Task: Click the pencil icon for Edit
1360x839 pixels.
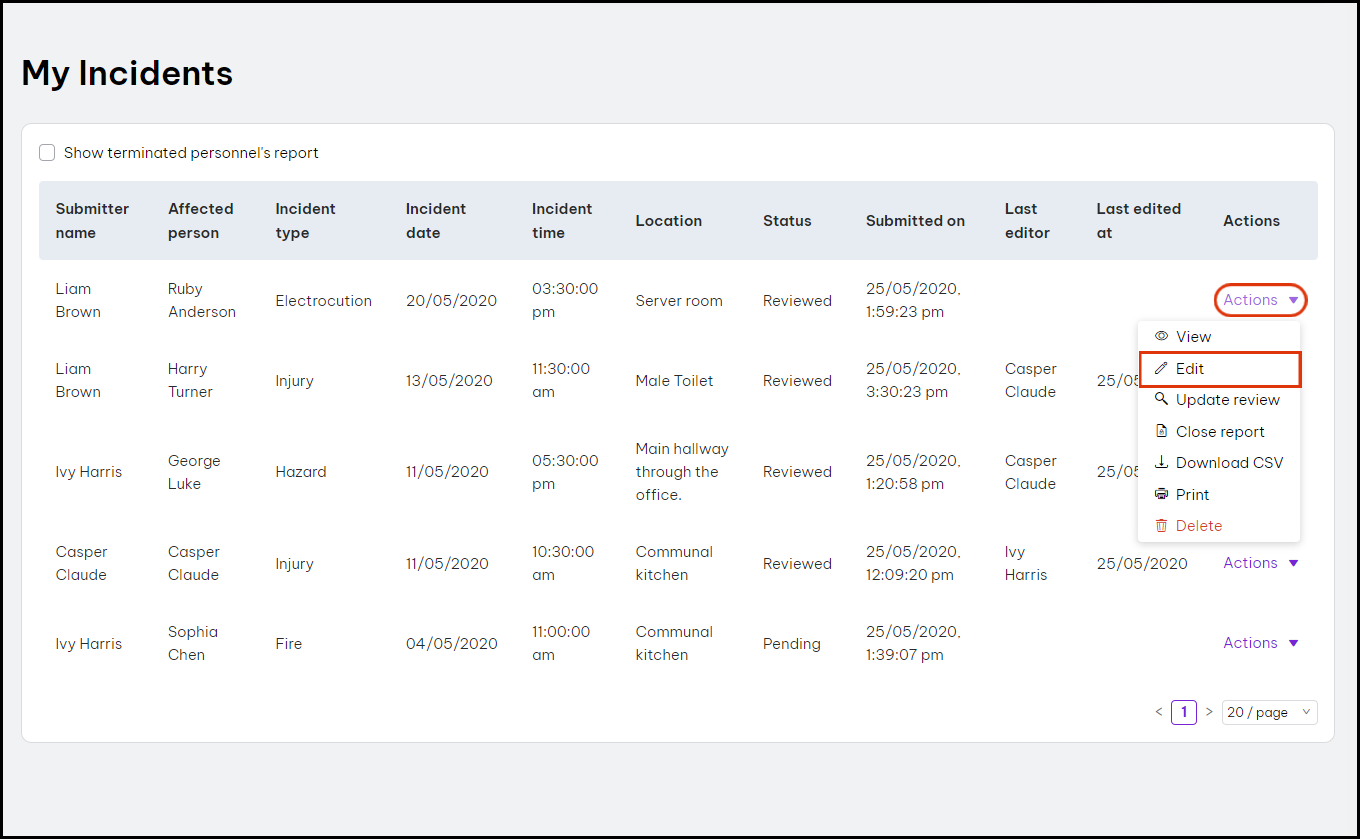Action: pyautogui.click(x=1161, y=369)
